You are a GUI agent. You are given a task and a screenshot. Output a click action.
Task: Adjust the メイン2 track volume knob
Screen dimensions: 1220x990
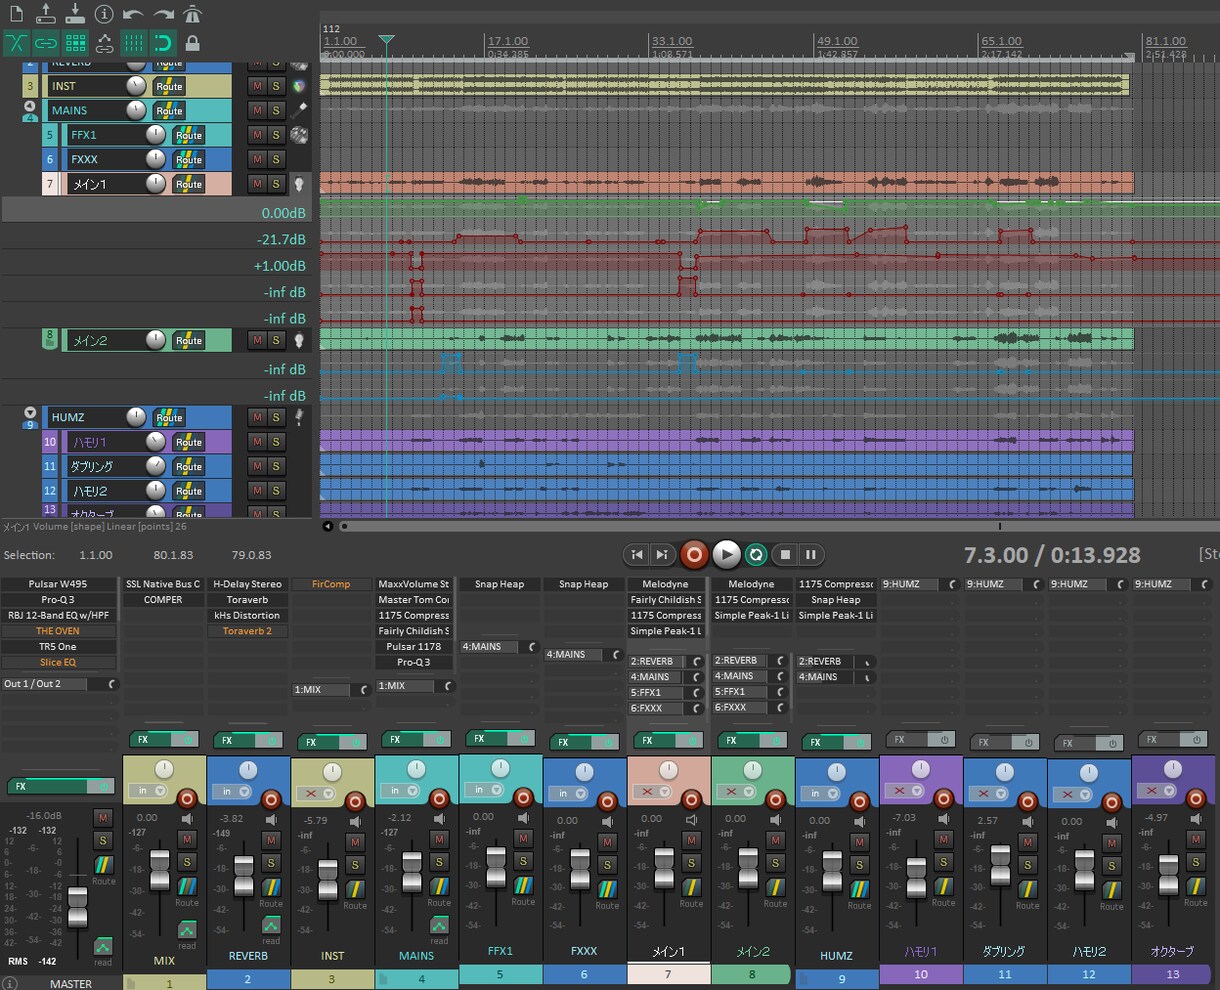click(x=155, y=340)
